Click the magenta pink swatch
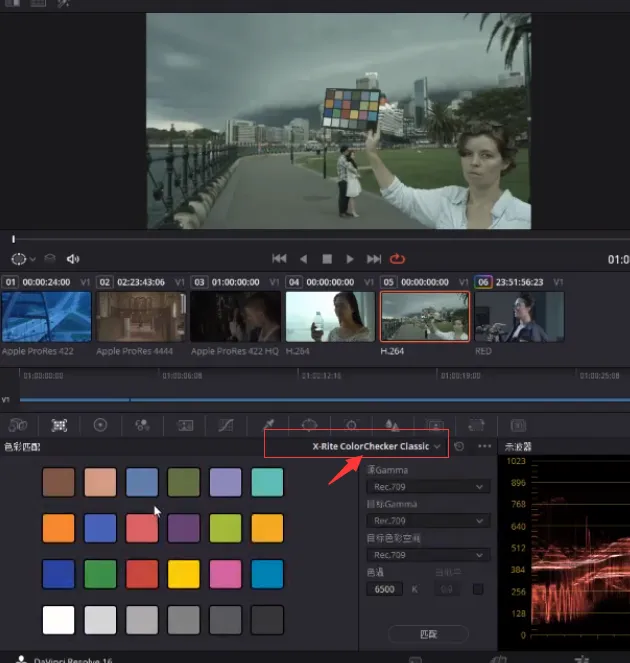This screenshot has height=663, width=630. [225, 574]
